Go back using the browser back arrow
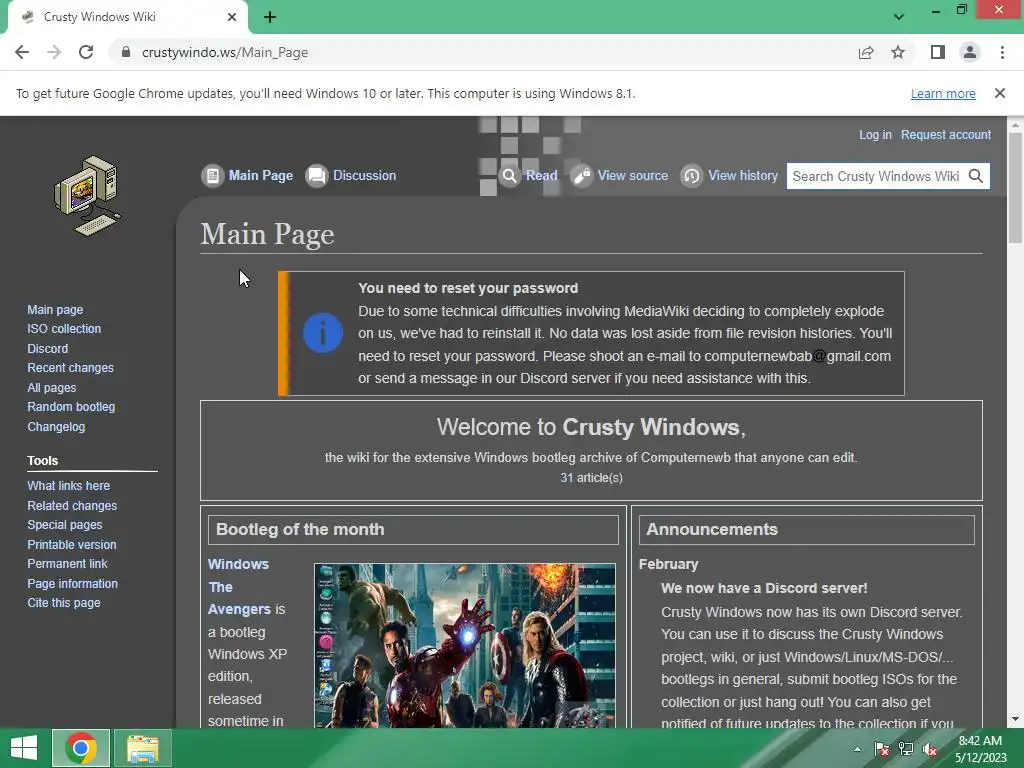This screenshot has height=768, width=1024. 22,52
